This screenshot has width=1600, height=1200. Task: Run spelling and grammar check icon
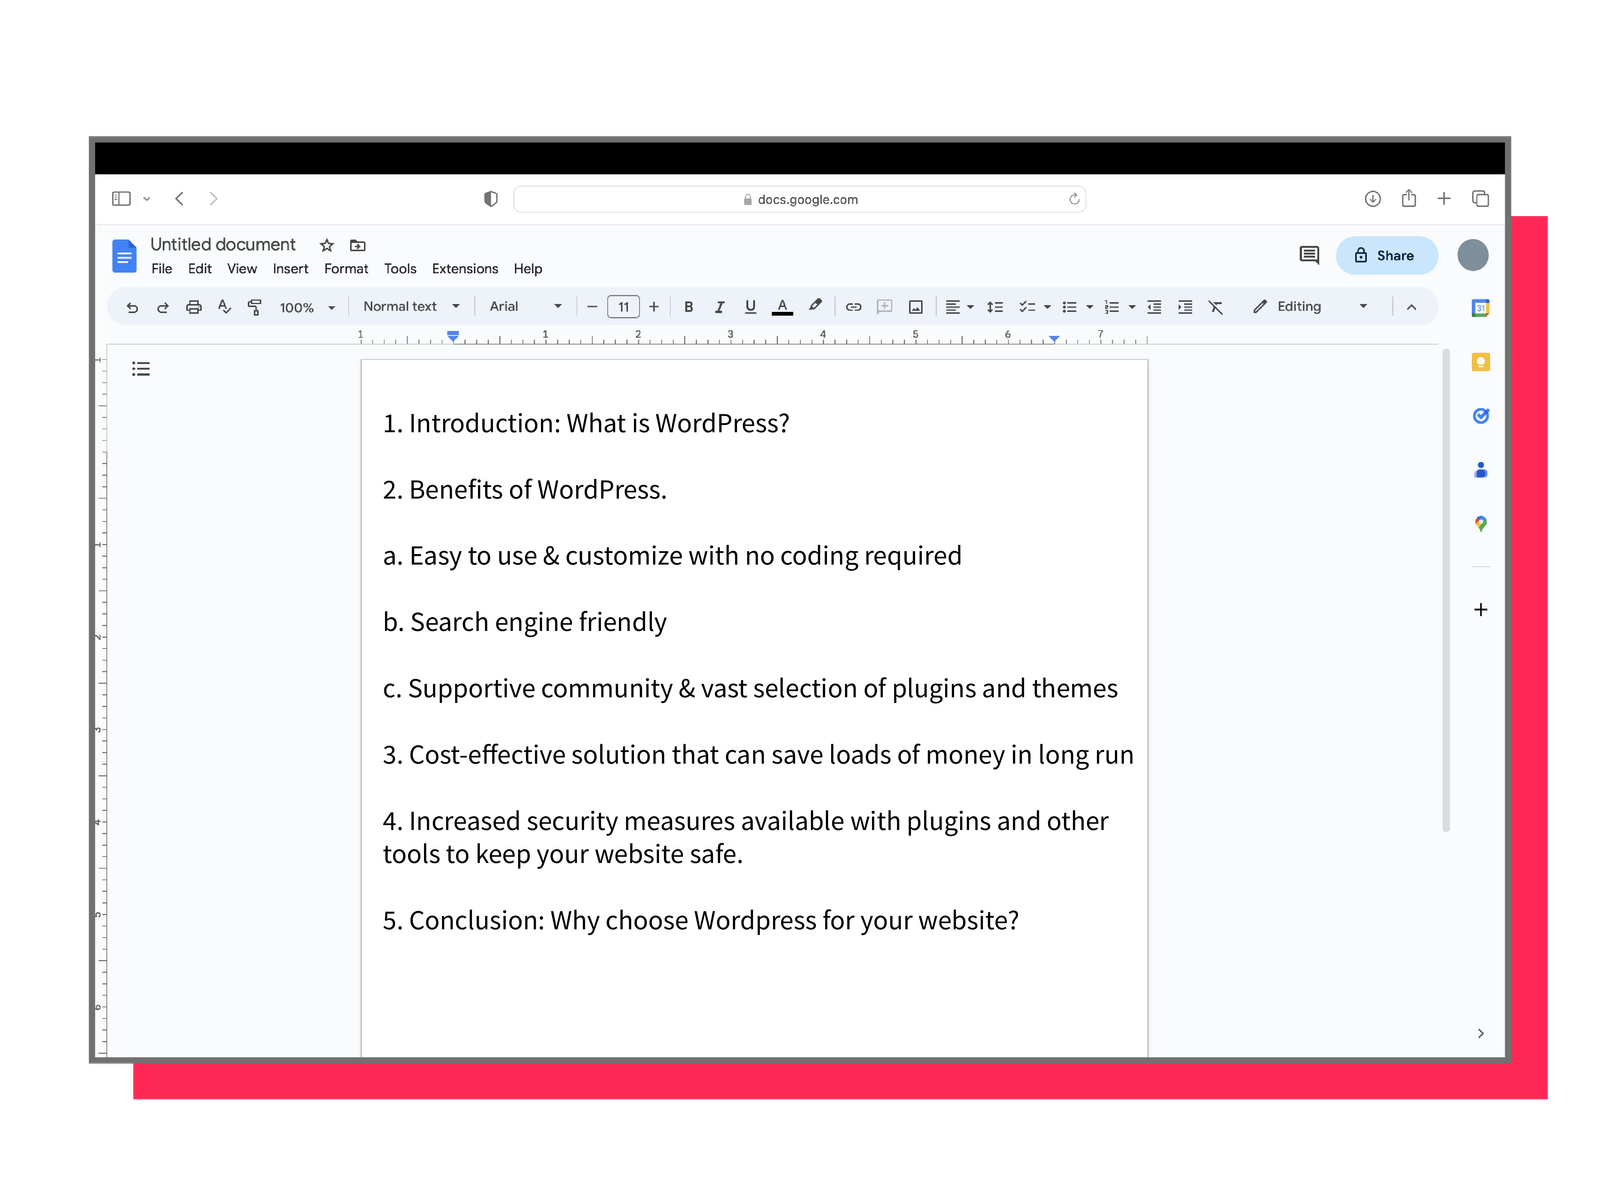[225, 307]
